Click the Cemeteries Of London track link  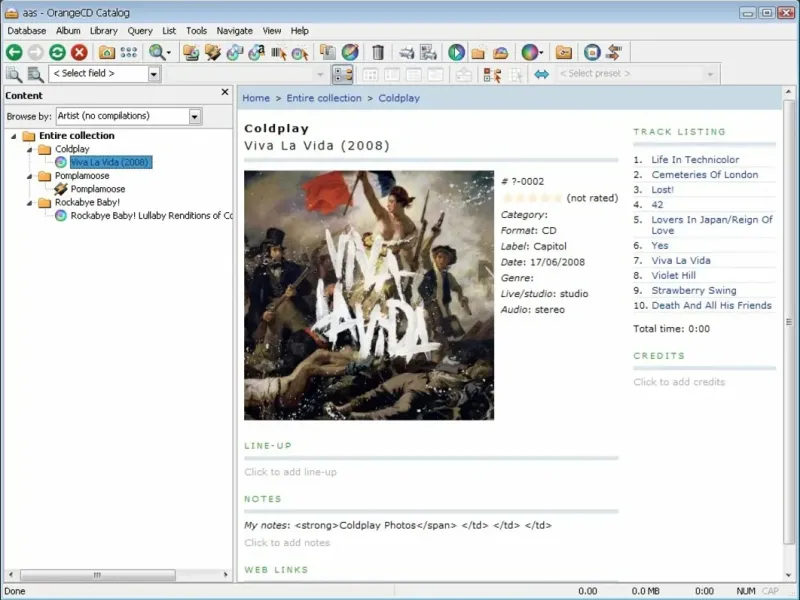tap(705, 174)
